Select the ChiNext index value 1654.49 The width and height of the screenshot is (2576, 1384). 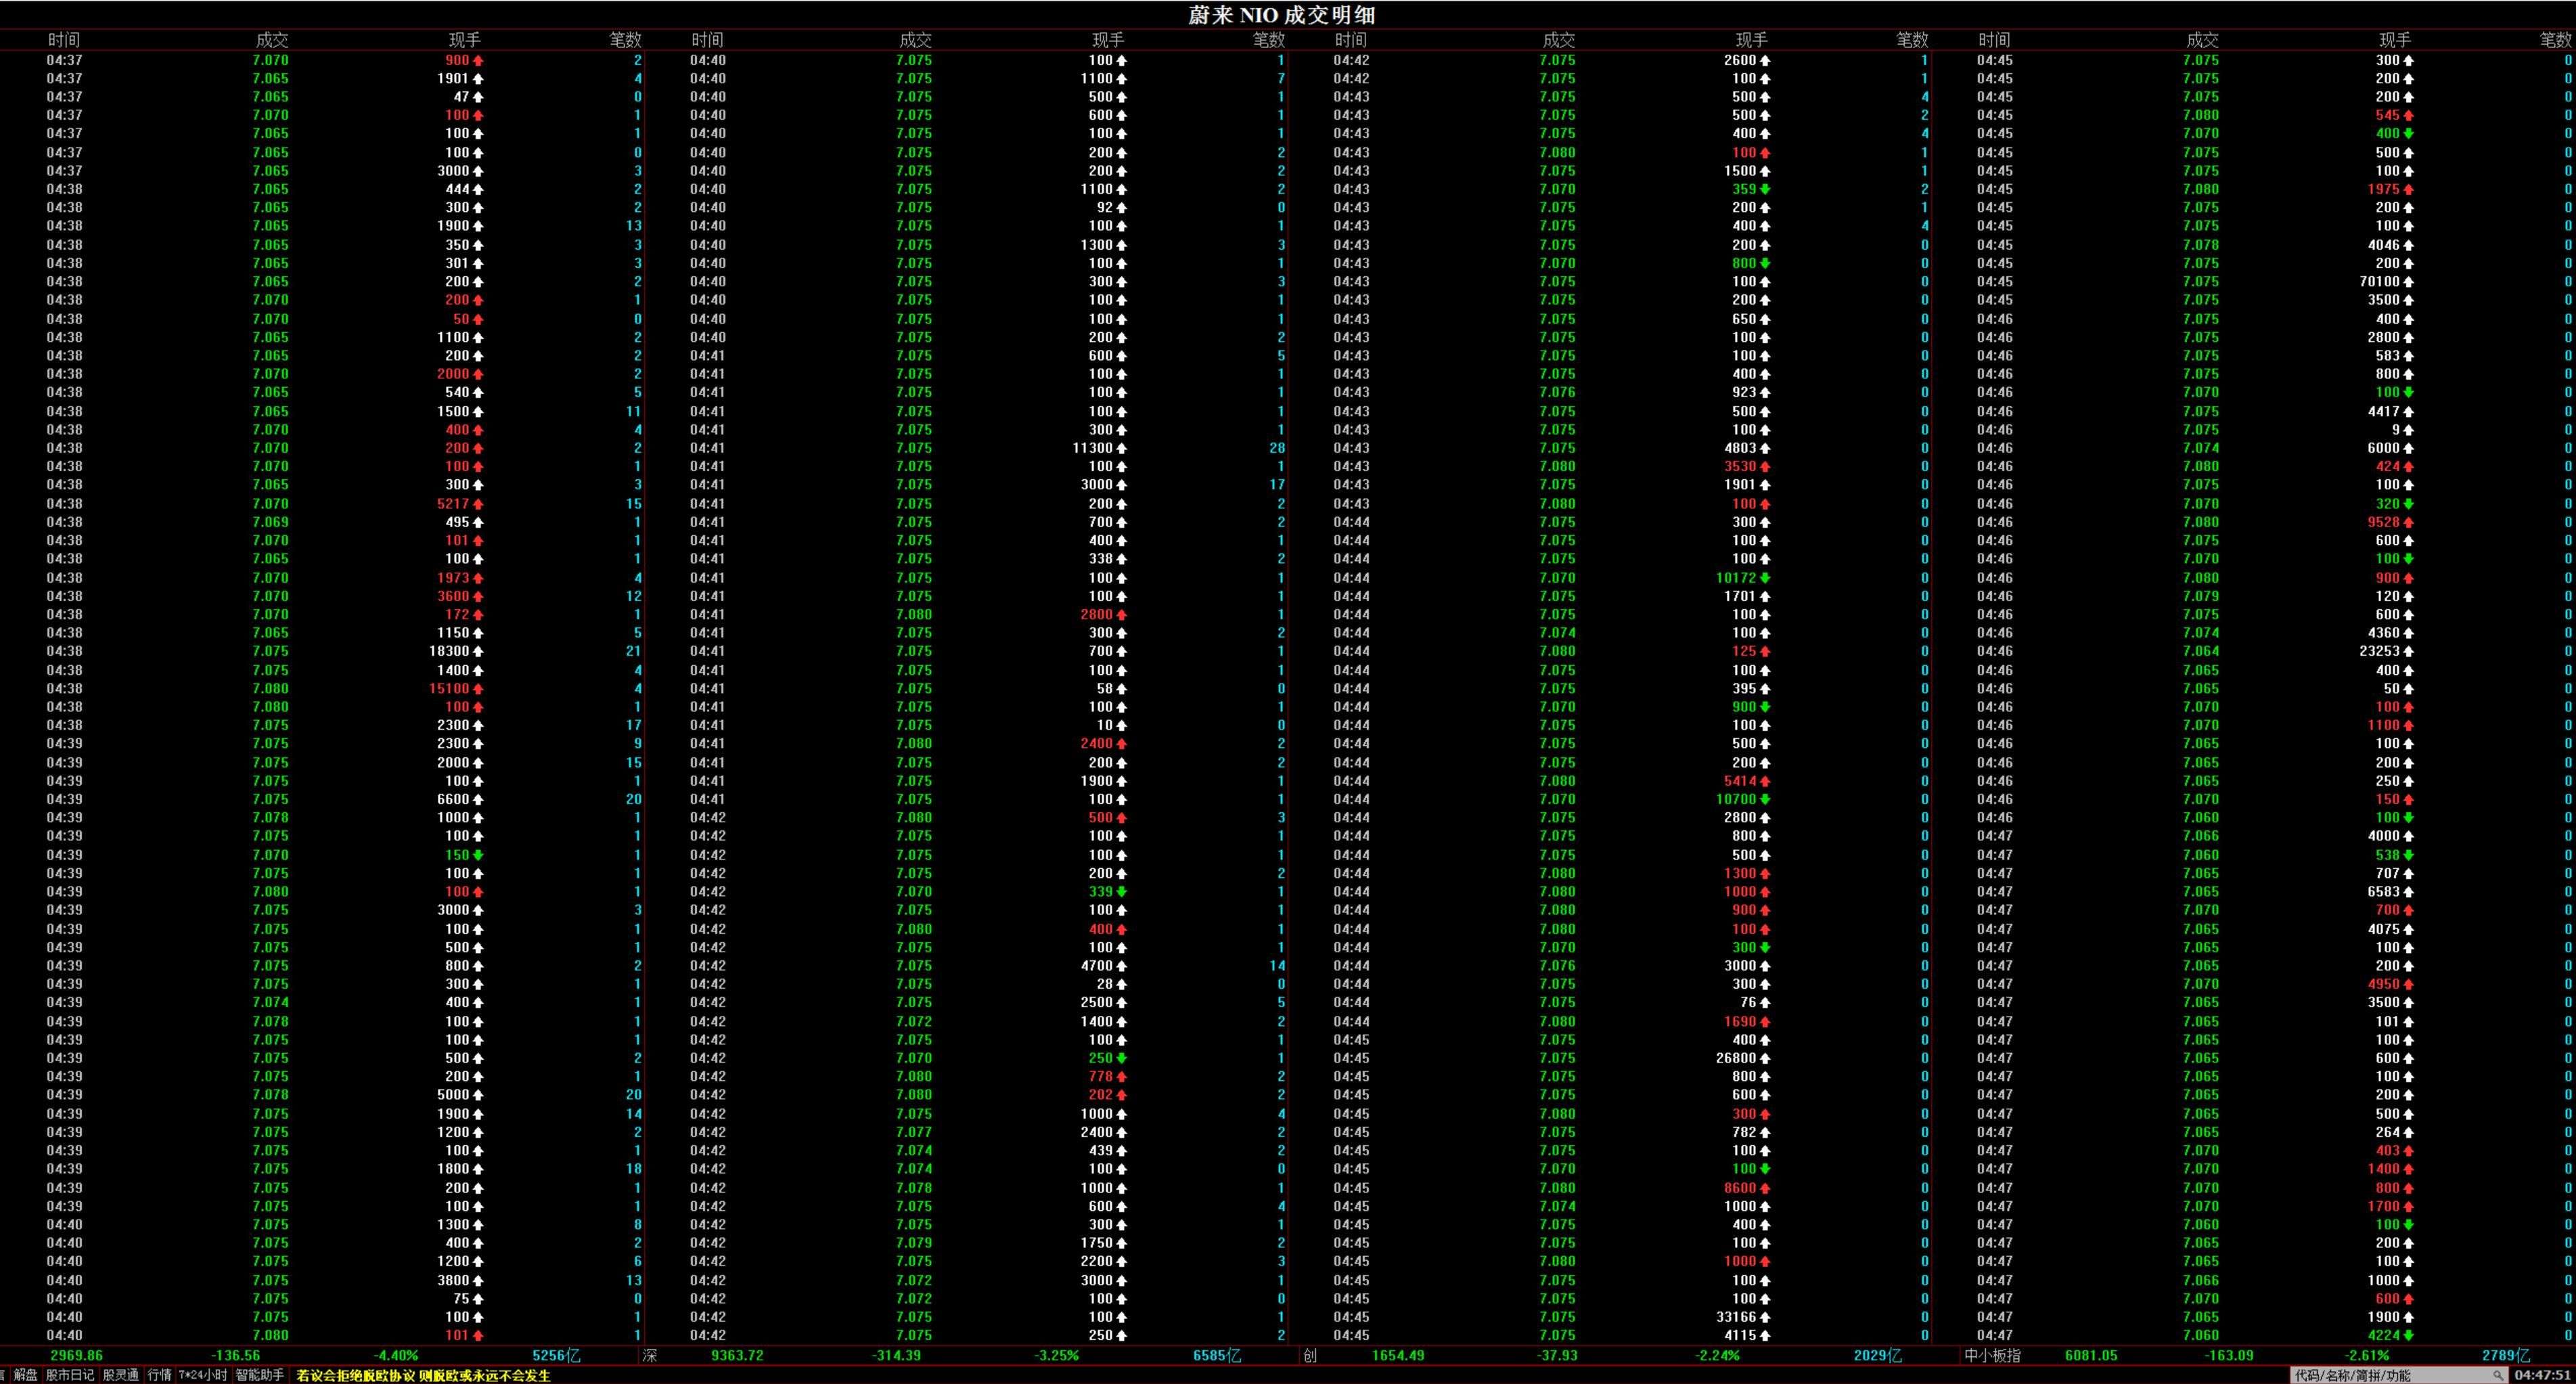click(1398, 1356)
